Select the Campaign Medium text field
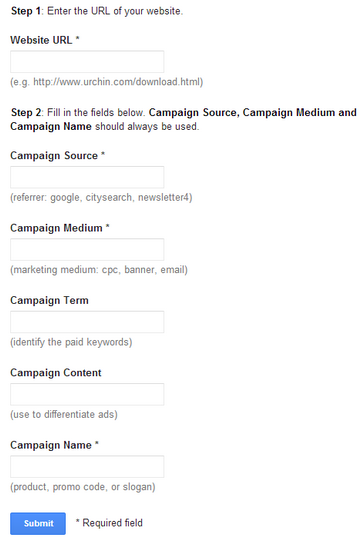The height and width of the screenshot is (541, 363). 87,249
